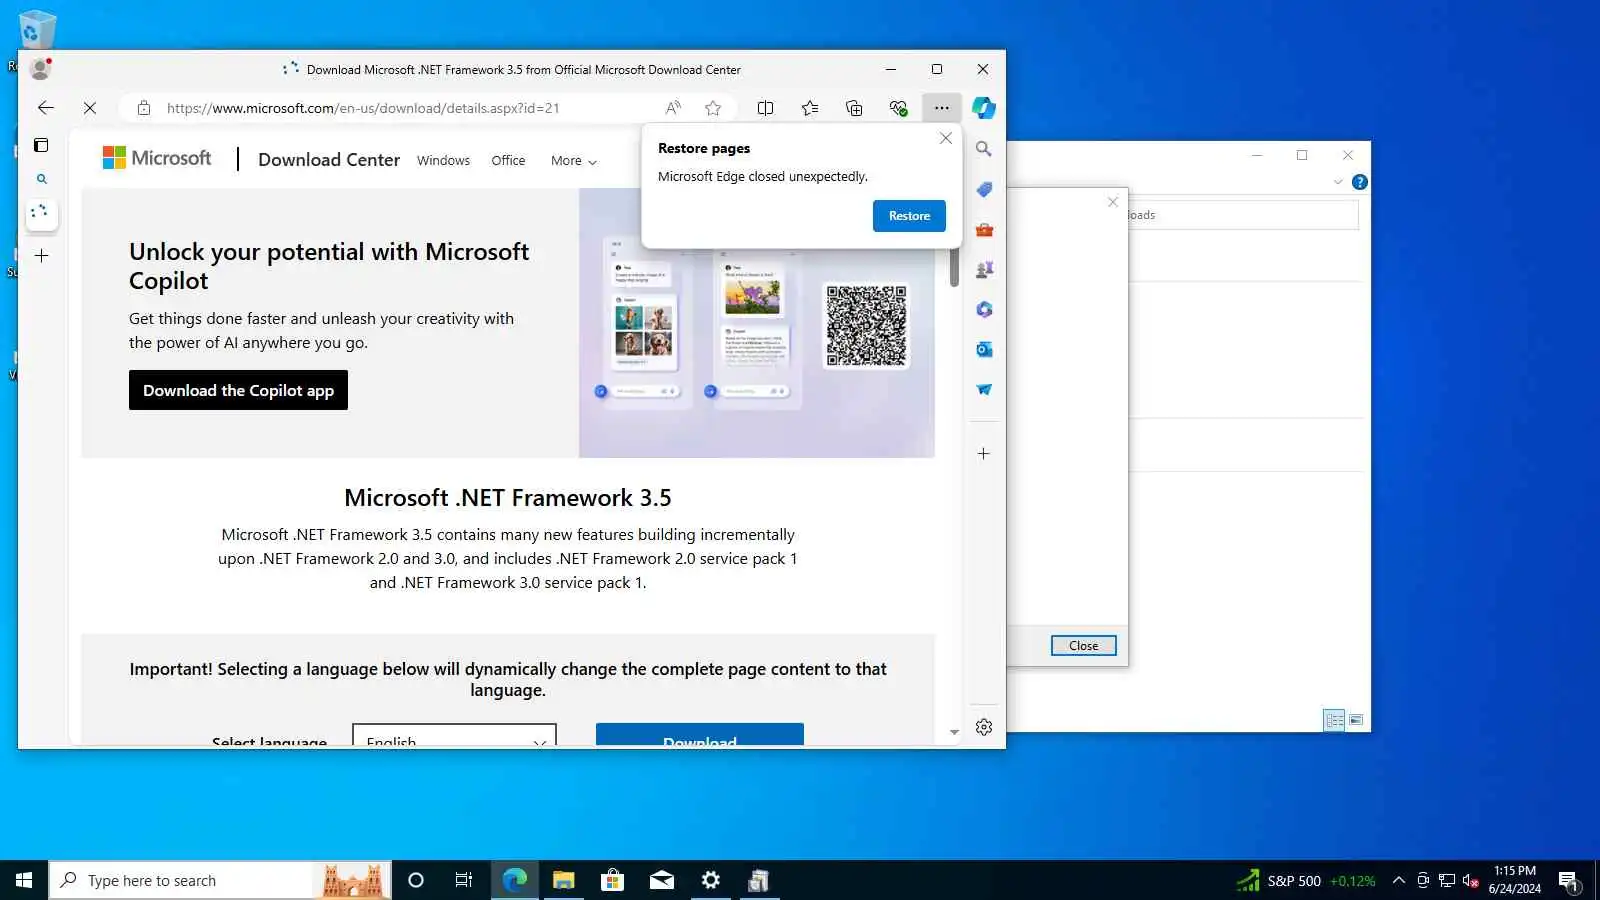Viewport: 1600px width, 900px height.
Task: Click the taskbar search box
Action: (220, 880)
